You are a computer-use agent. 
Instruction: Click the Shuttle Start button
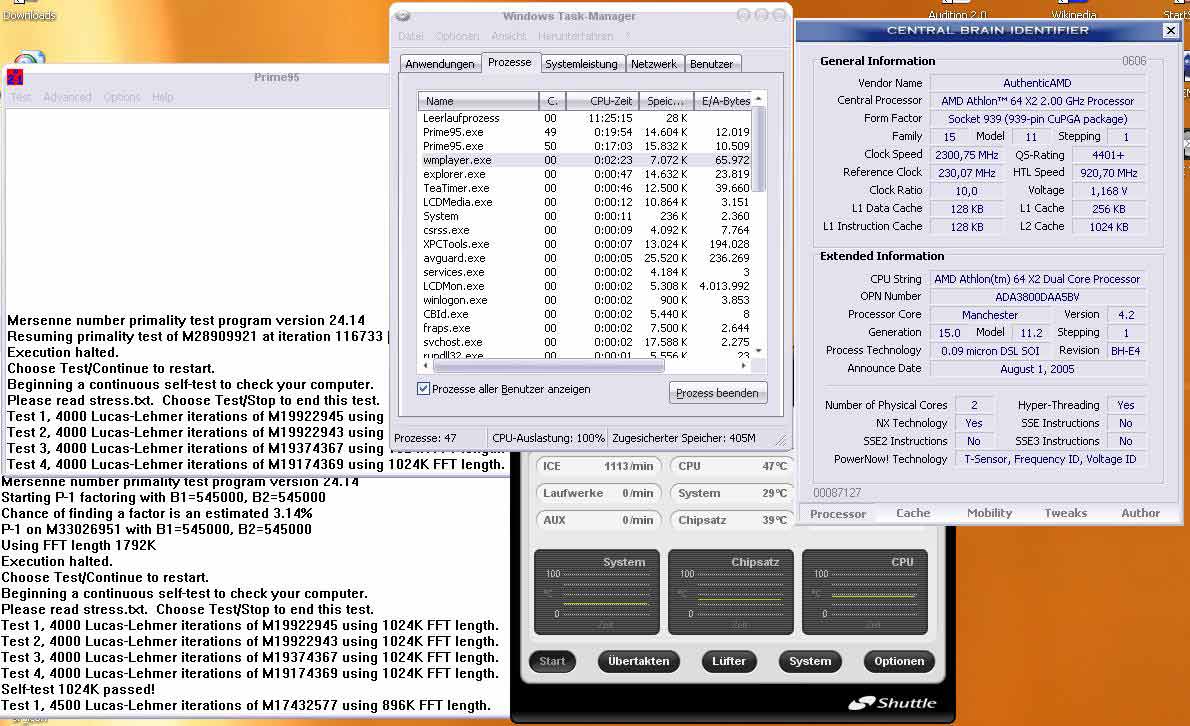pyautogui.click(x=552, y=662)
